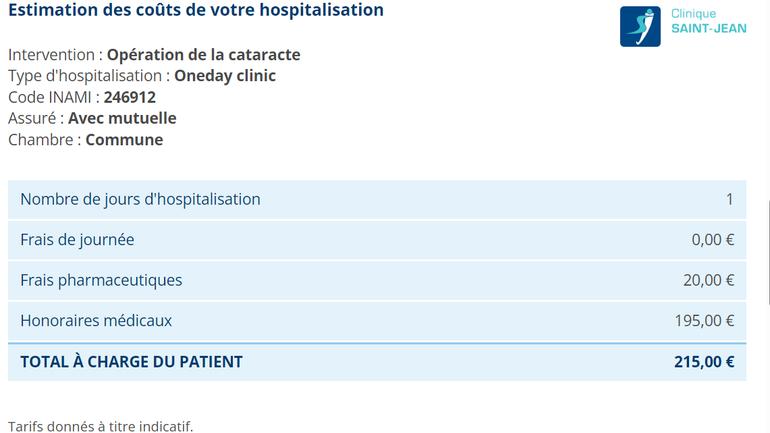Click the 0,00 € daily fee amount
The height and width of the screenshot is (433, 770).
click(x=713, y=240)
